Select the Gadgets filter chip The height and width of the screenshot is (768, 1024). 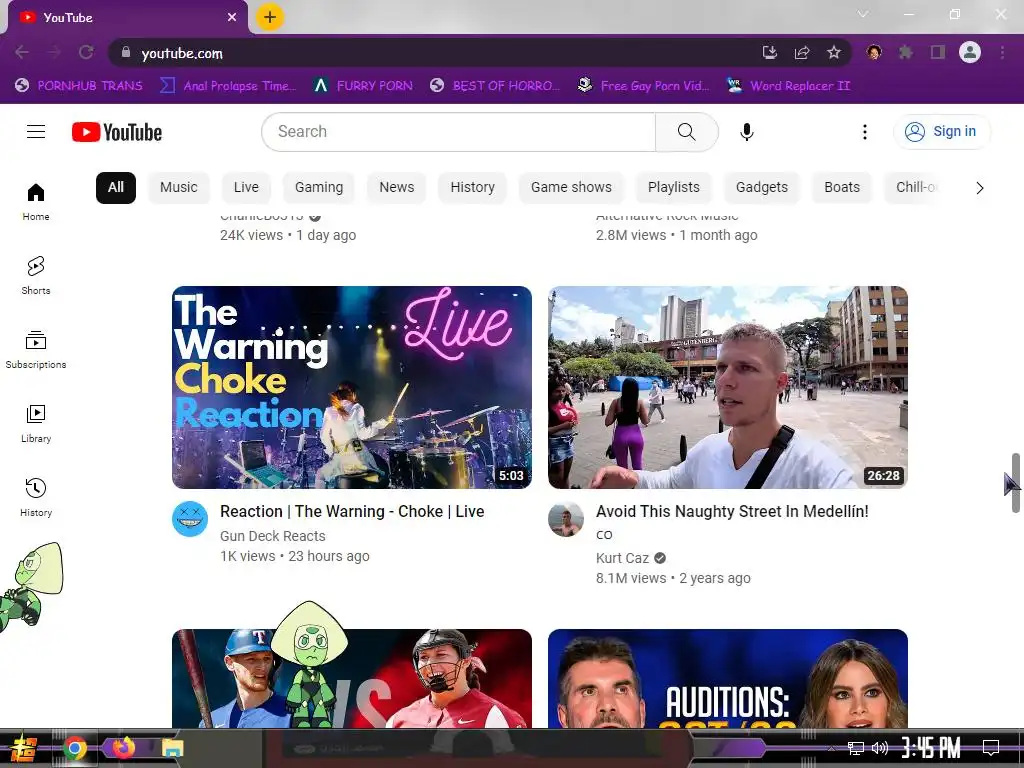pos(761,187)
